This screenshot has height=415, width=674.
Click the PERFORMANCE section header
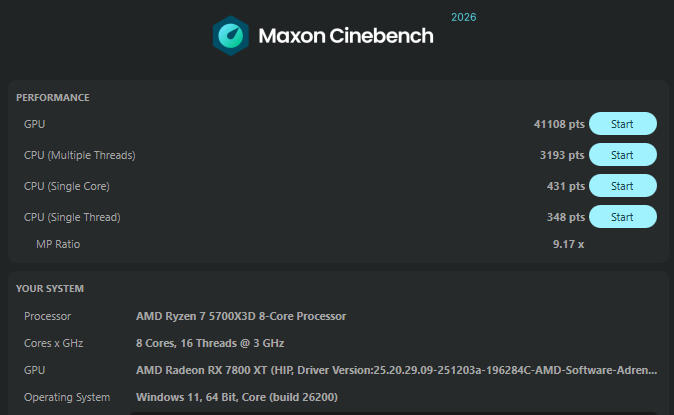[x=53, y=98]
